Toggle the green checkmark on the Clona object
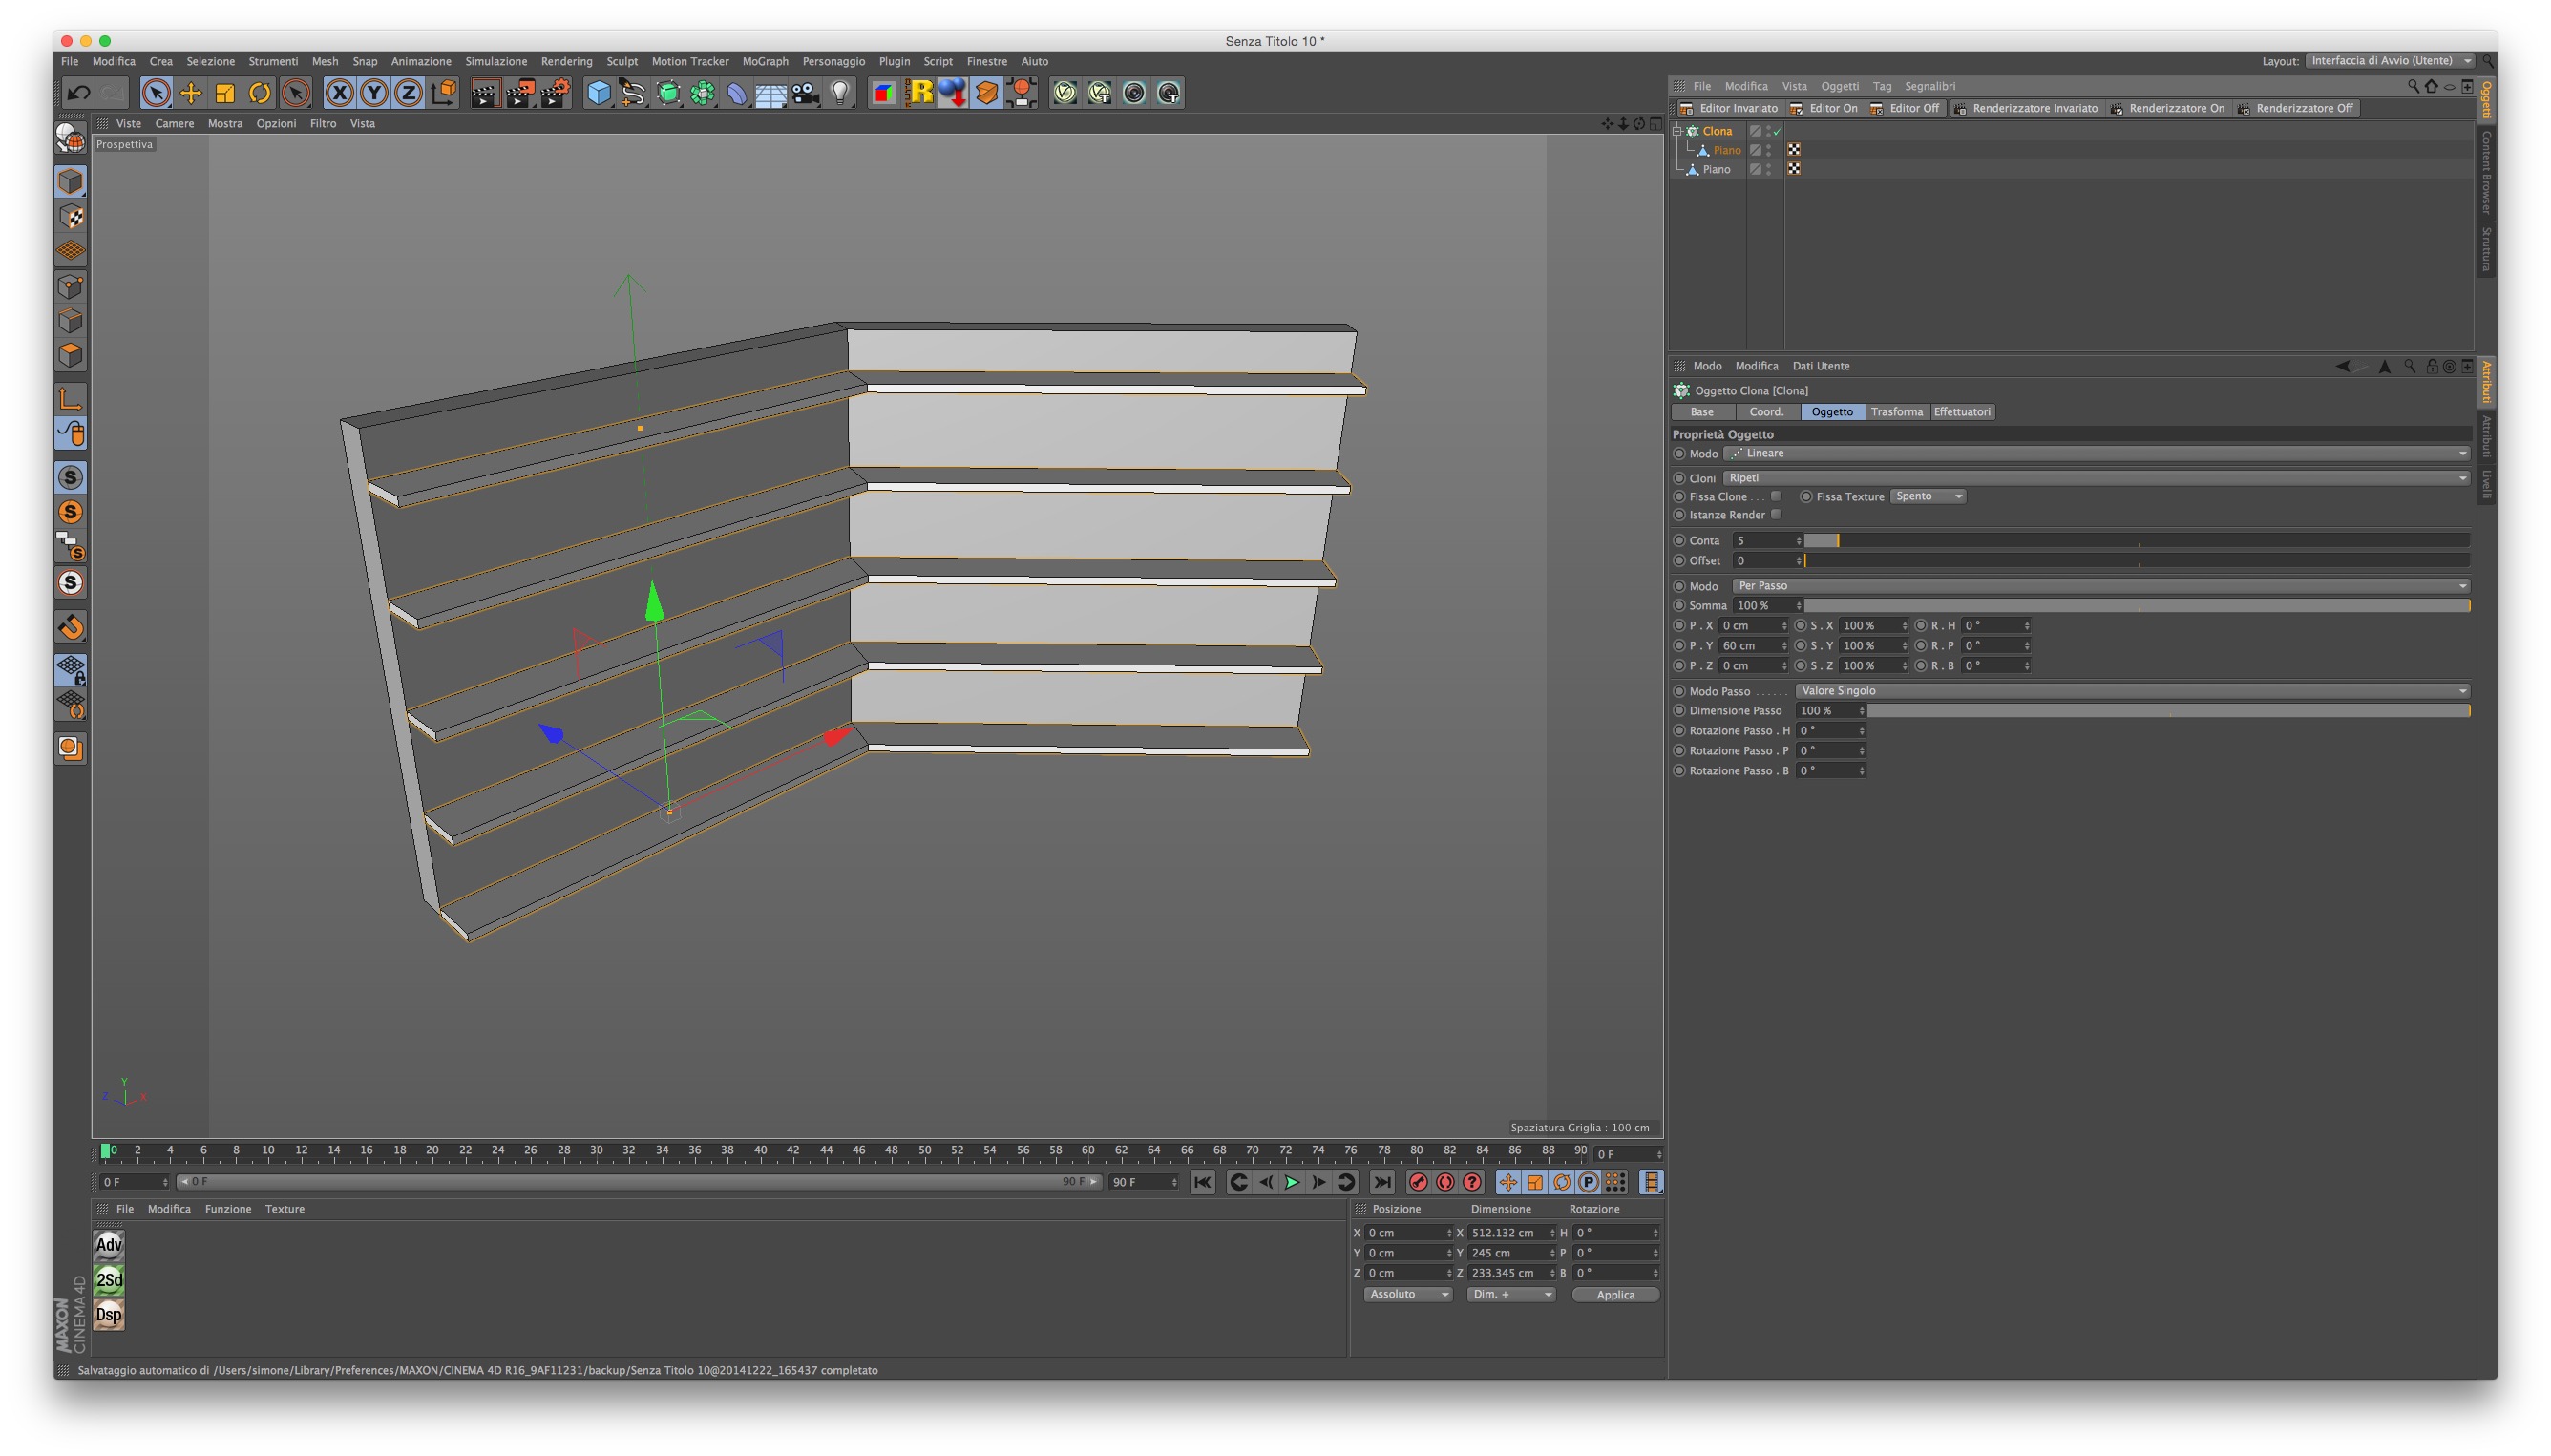 tap(1777, 131)
